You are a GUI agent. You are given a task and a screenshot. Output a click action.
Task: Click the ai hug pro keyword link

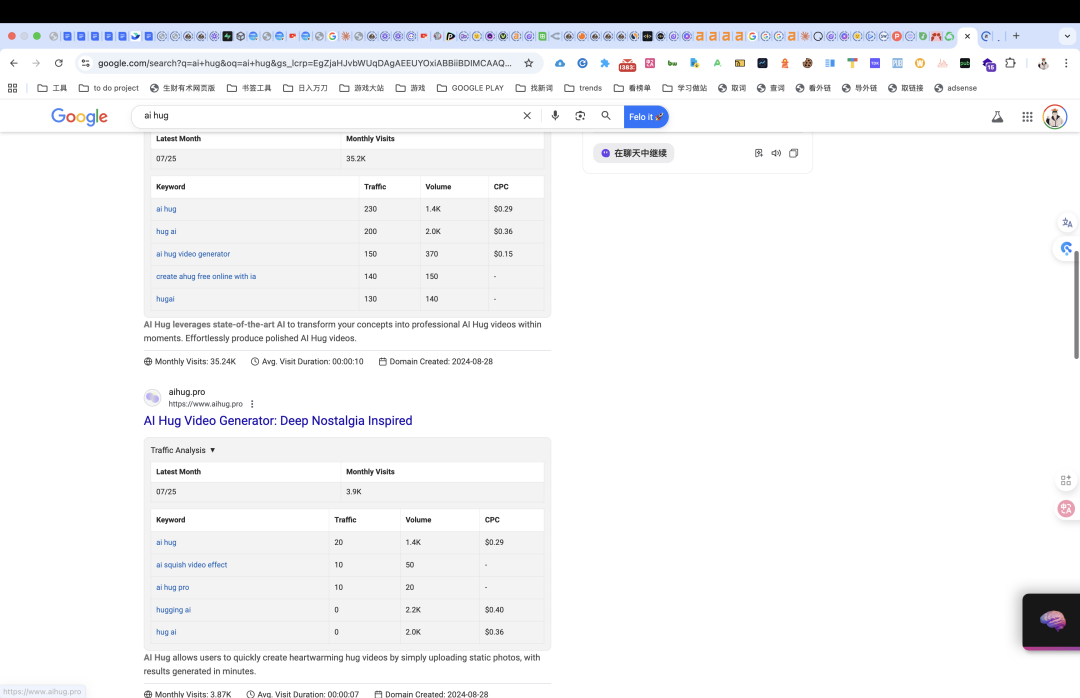pos(172,587)
